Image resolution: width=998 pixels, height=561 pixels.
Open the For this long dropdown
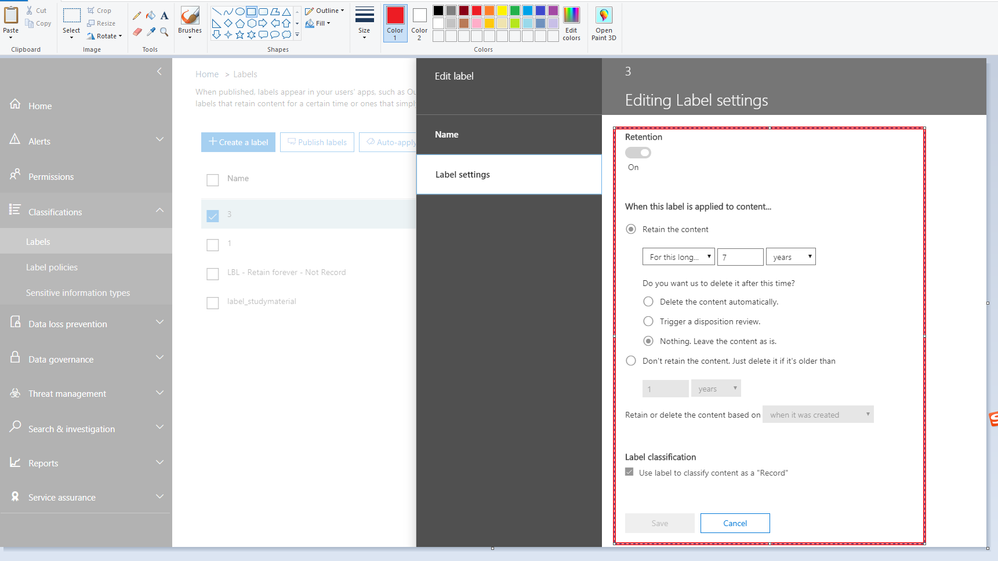click(x=678, y=257)
